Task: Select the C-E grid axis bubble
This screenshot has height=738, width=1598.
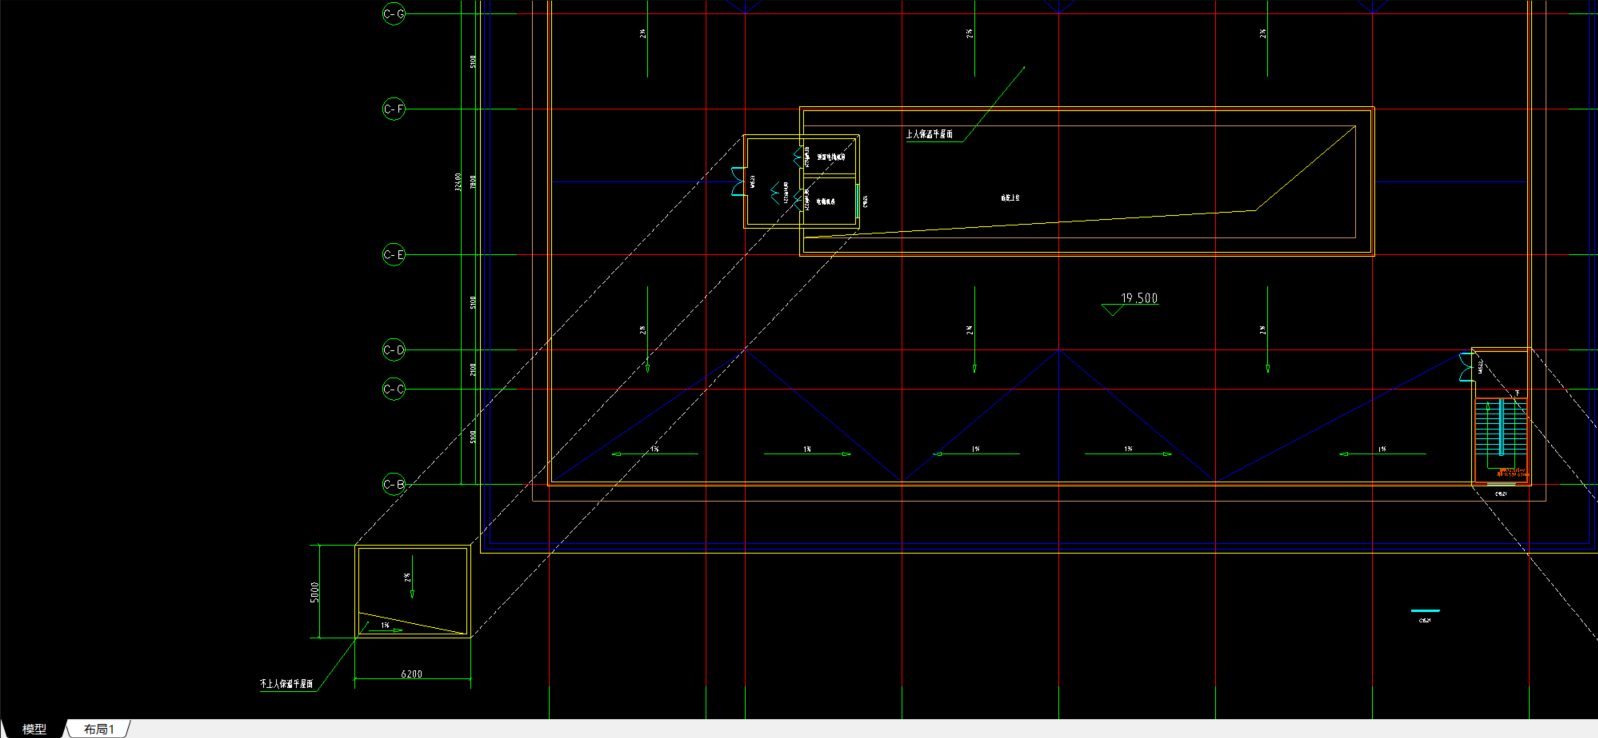Action: 394,255
